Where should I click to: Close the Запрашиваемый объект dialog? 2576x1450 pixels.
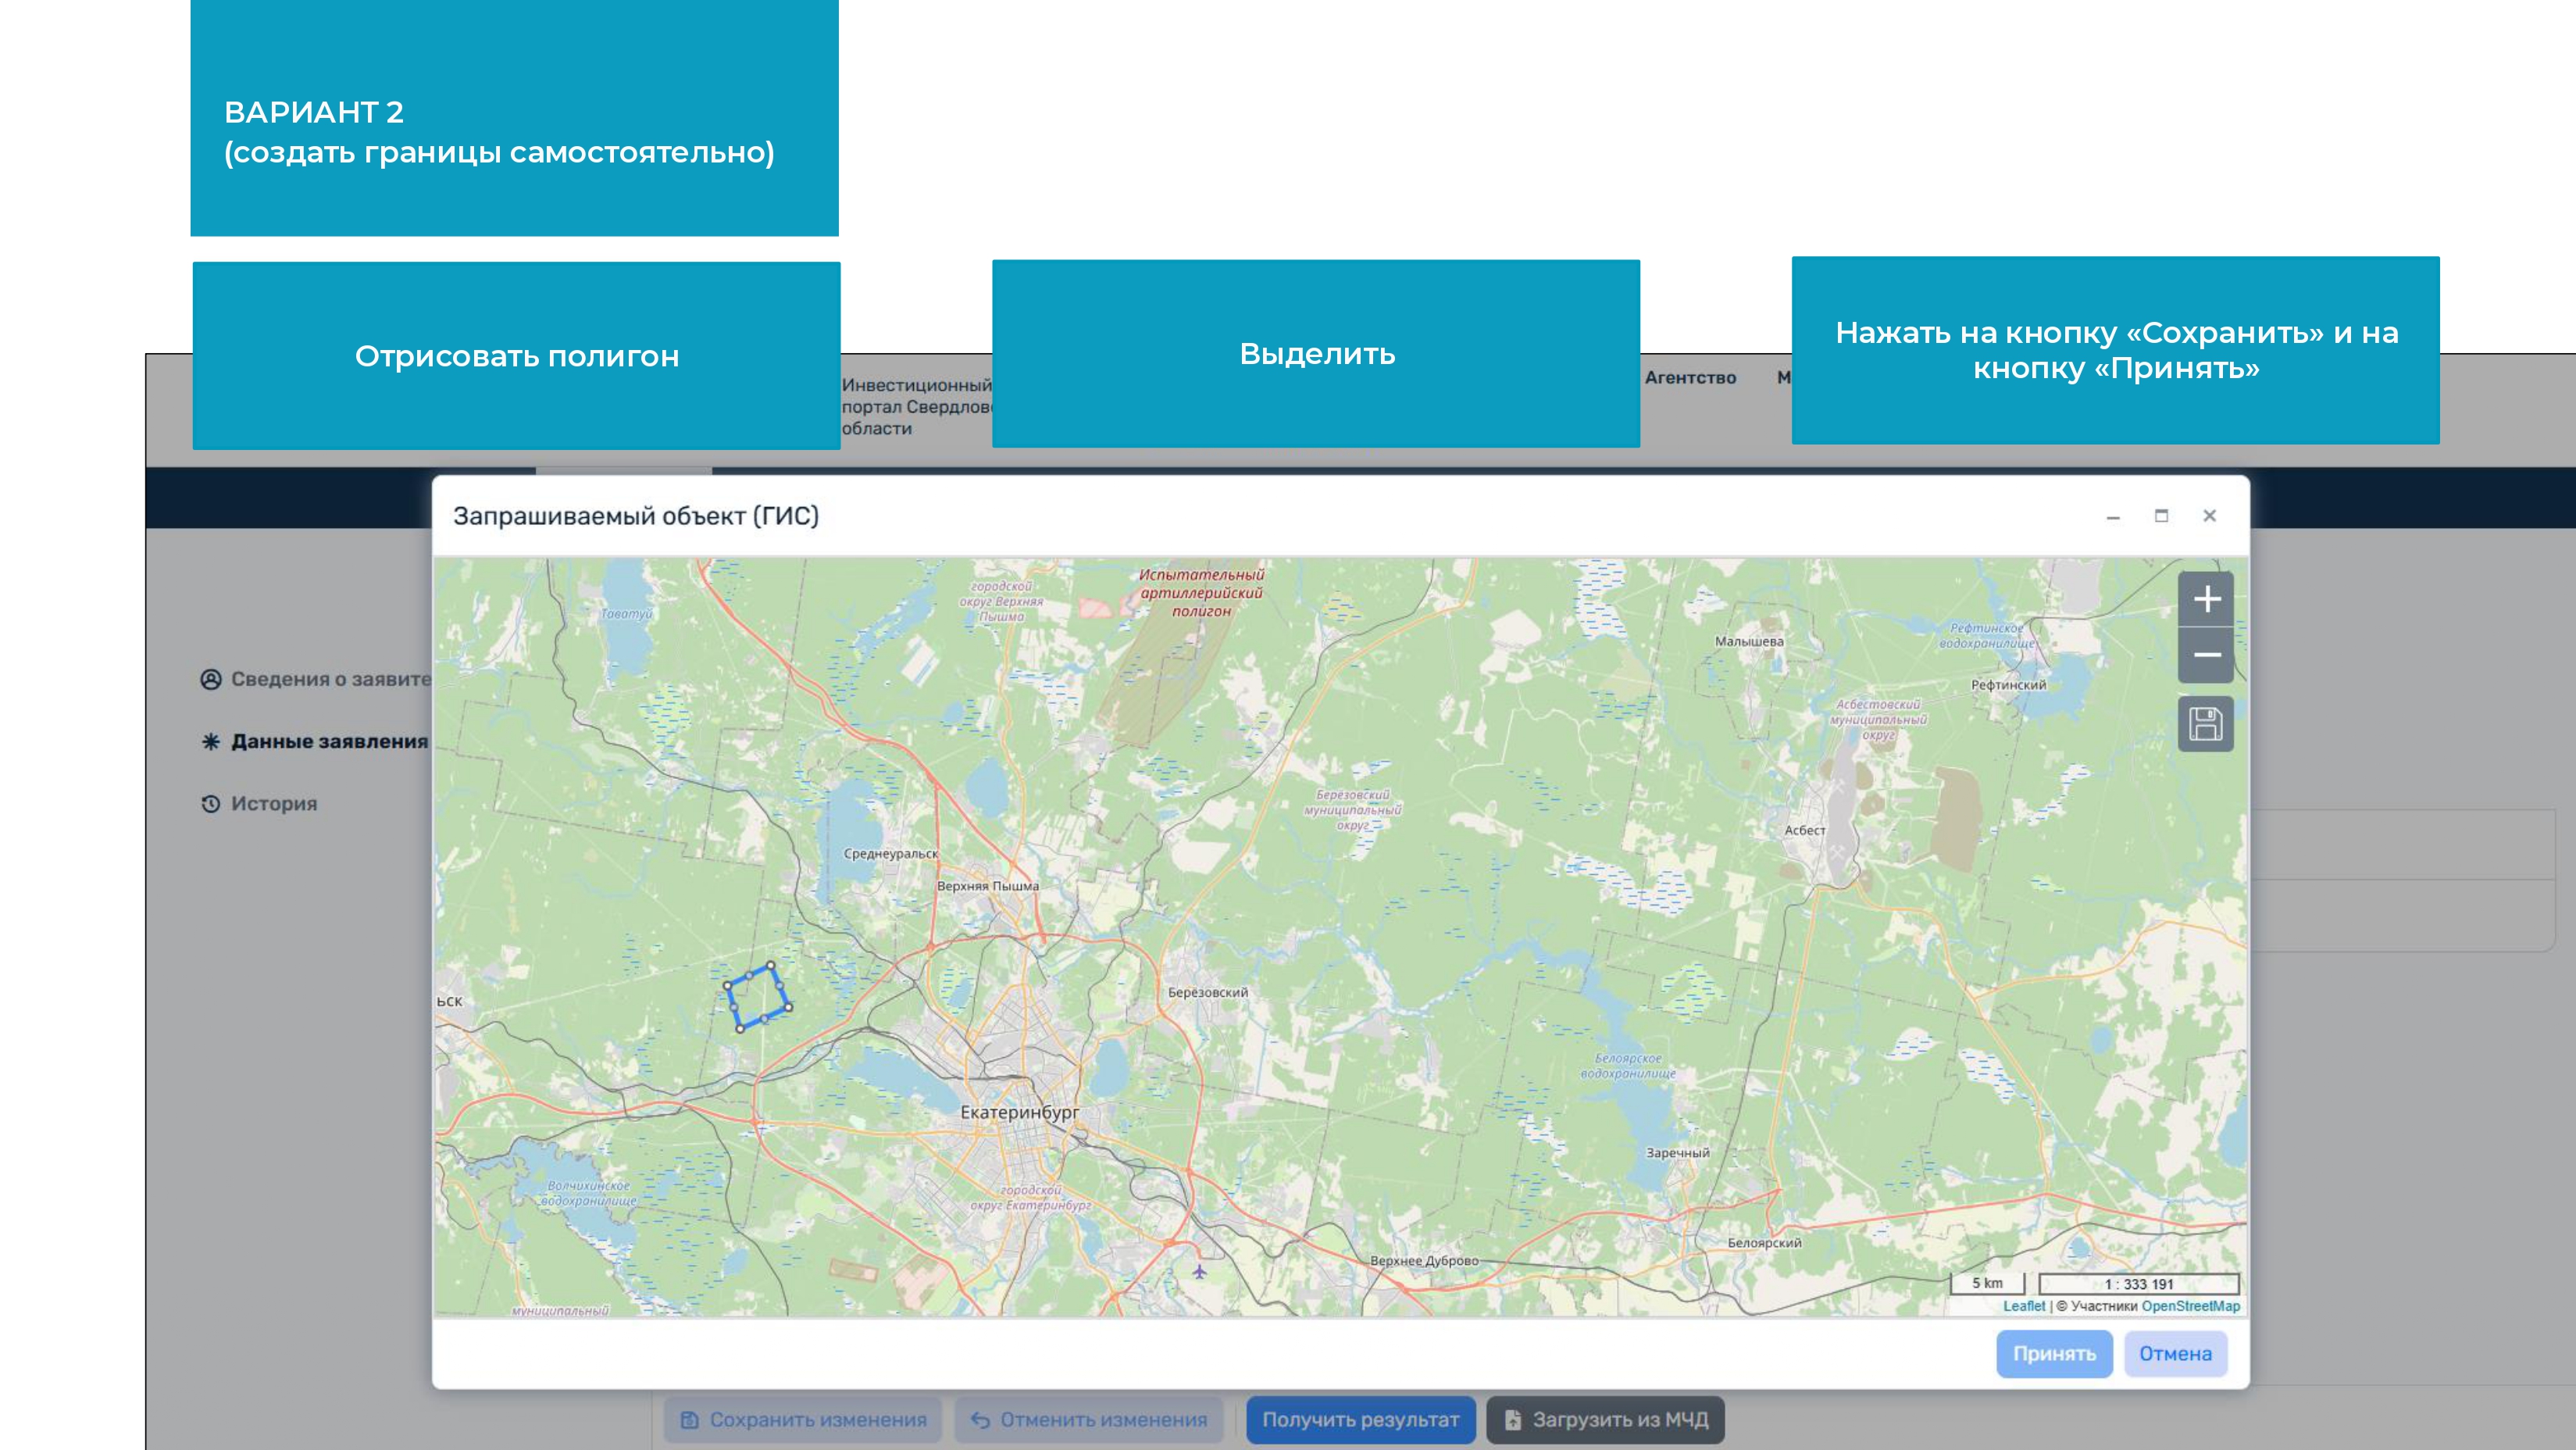point(2209,516)
